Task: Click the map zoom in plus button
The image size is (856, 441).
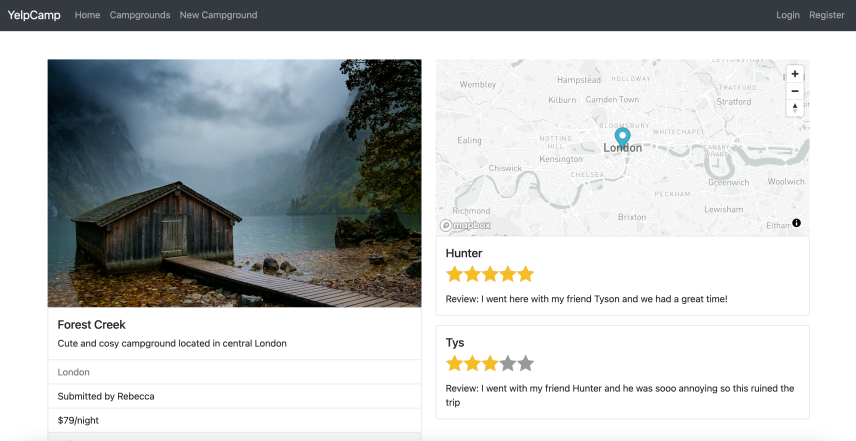Action: coord(795,74)
